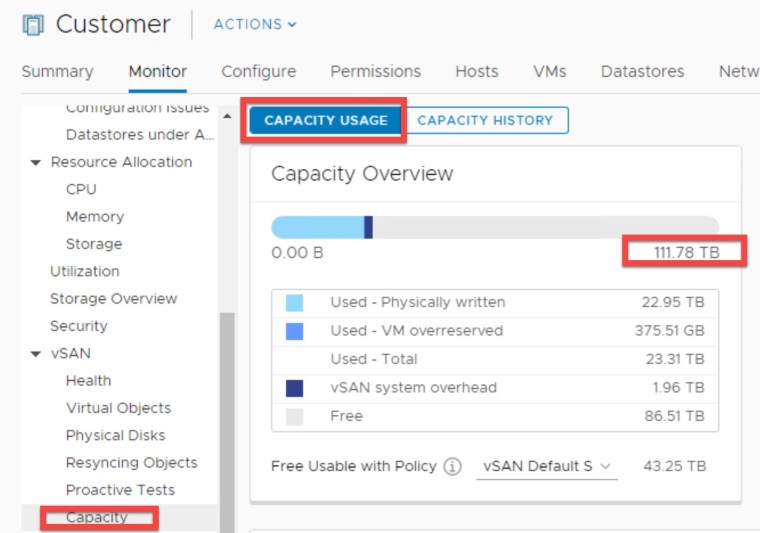This screenshot has height=533, width=760.
Task: Click the 111.78 TB total capacity value
Action: click(686, 252)
